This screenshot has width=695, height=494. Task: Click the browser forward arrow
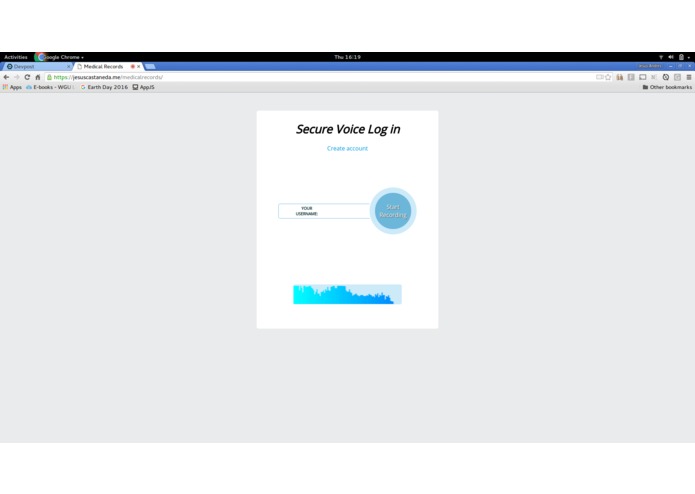(x=17, y=77)
